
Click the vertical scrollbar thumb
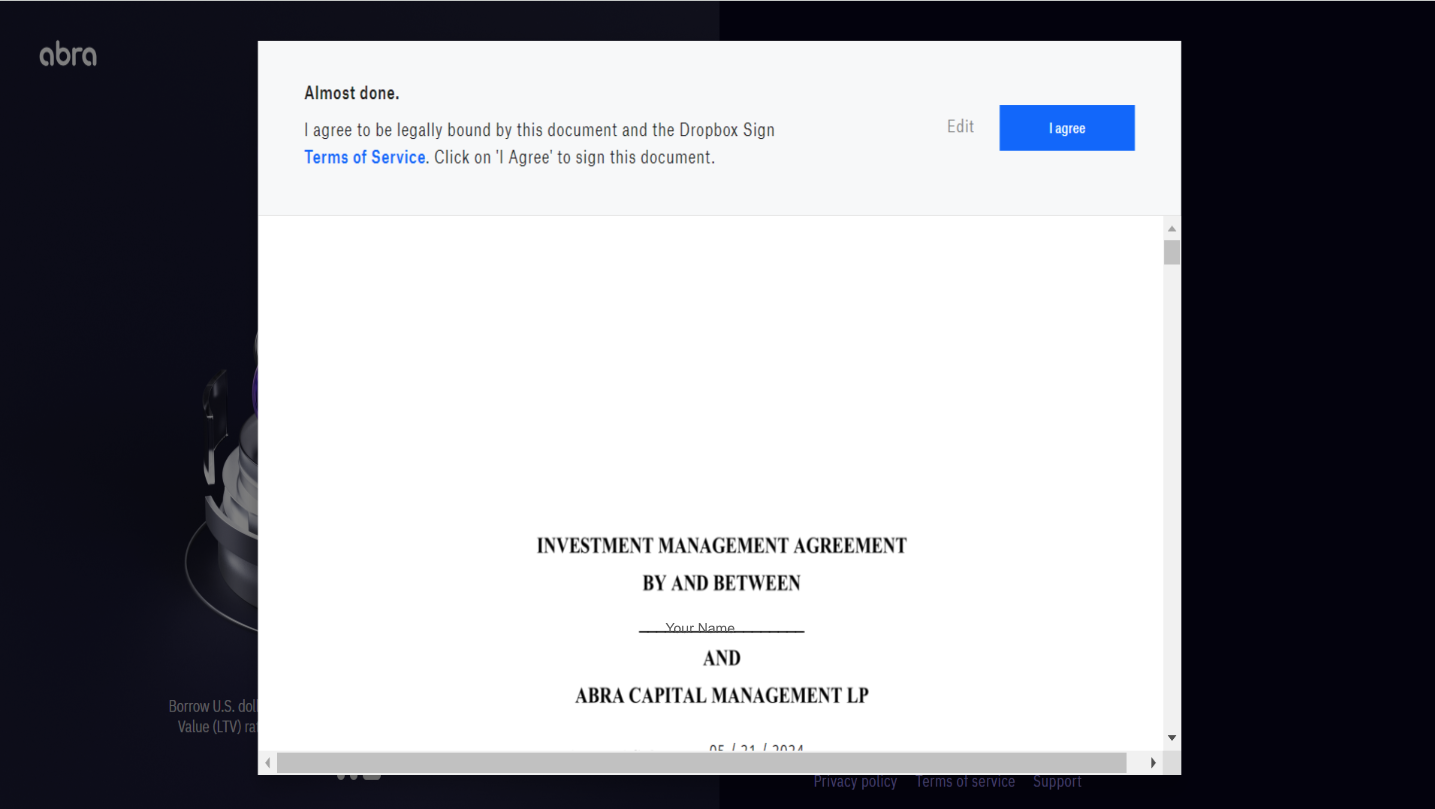pyautogui.click(x=1172, y=252)
